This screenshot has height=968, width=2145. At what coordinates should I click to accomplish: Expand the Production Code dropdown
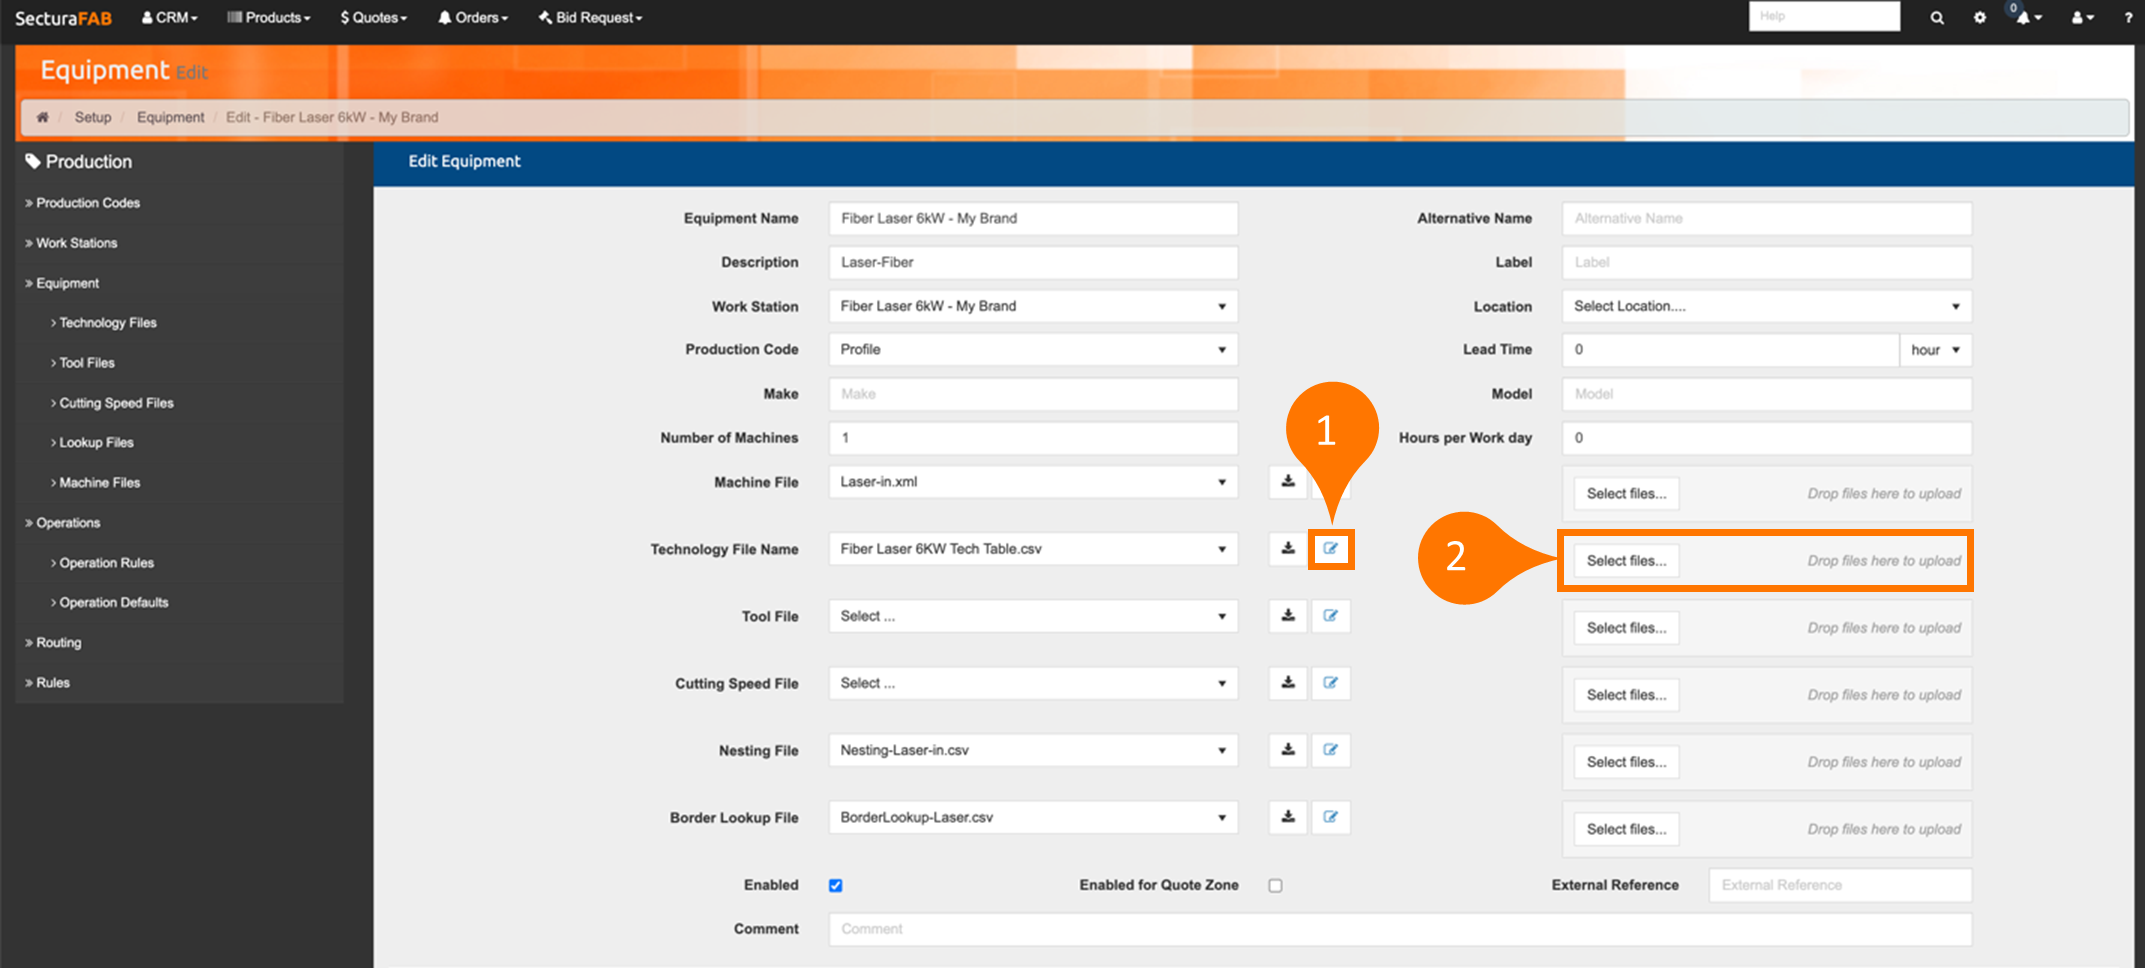pos(1033,350)
